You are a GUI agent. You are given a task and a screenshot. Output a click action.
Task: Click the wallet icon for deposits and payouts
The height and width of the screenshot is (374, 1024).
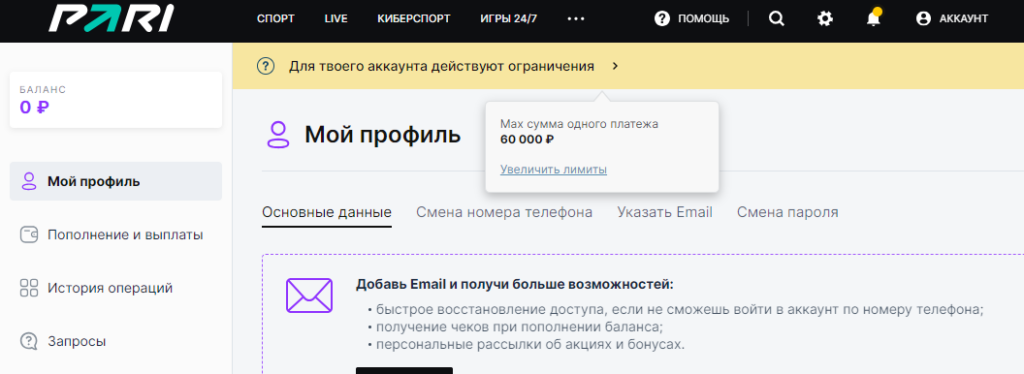click(x=29, y=235)
